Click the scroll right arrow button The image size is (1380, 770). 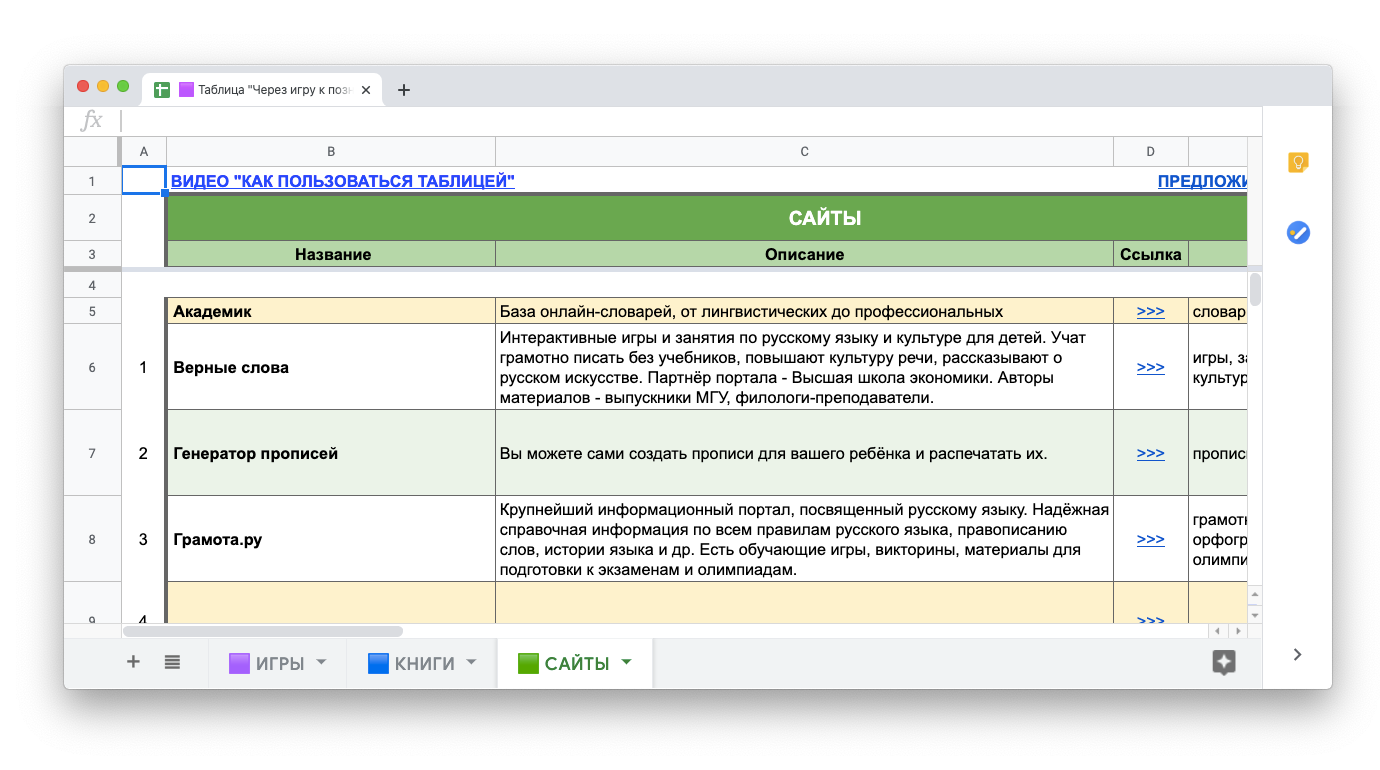[x=1238, y=631]
